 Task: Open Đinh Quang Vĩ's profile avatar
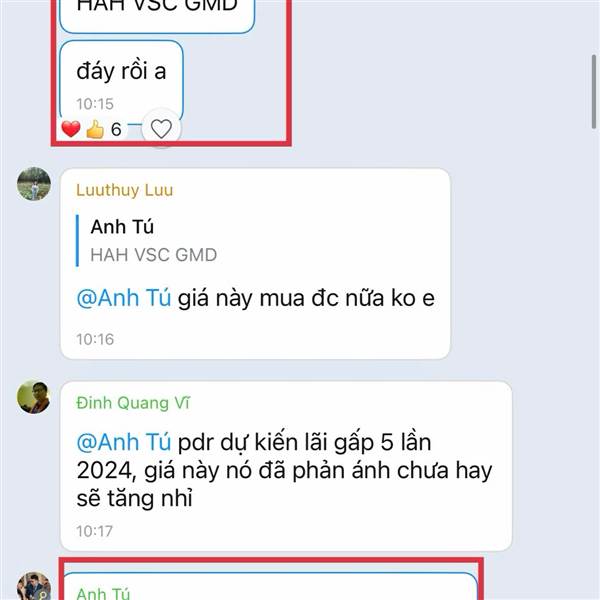pos(34,397)
